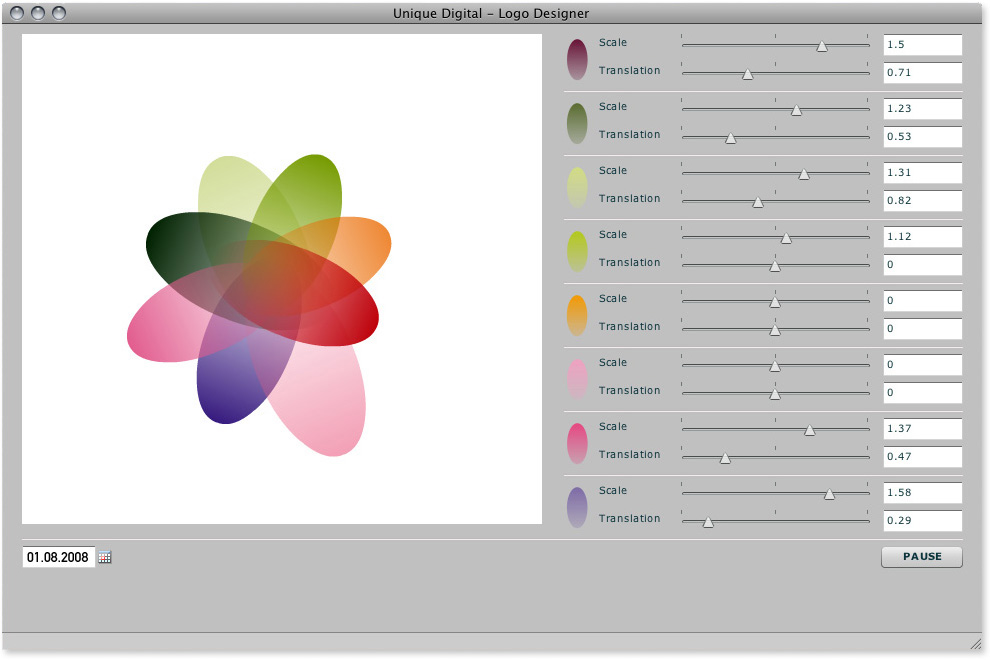The image size is (990, 660).
Task: Select the dark olive green petal swatch
Action: pos(577,123)
